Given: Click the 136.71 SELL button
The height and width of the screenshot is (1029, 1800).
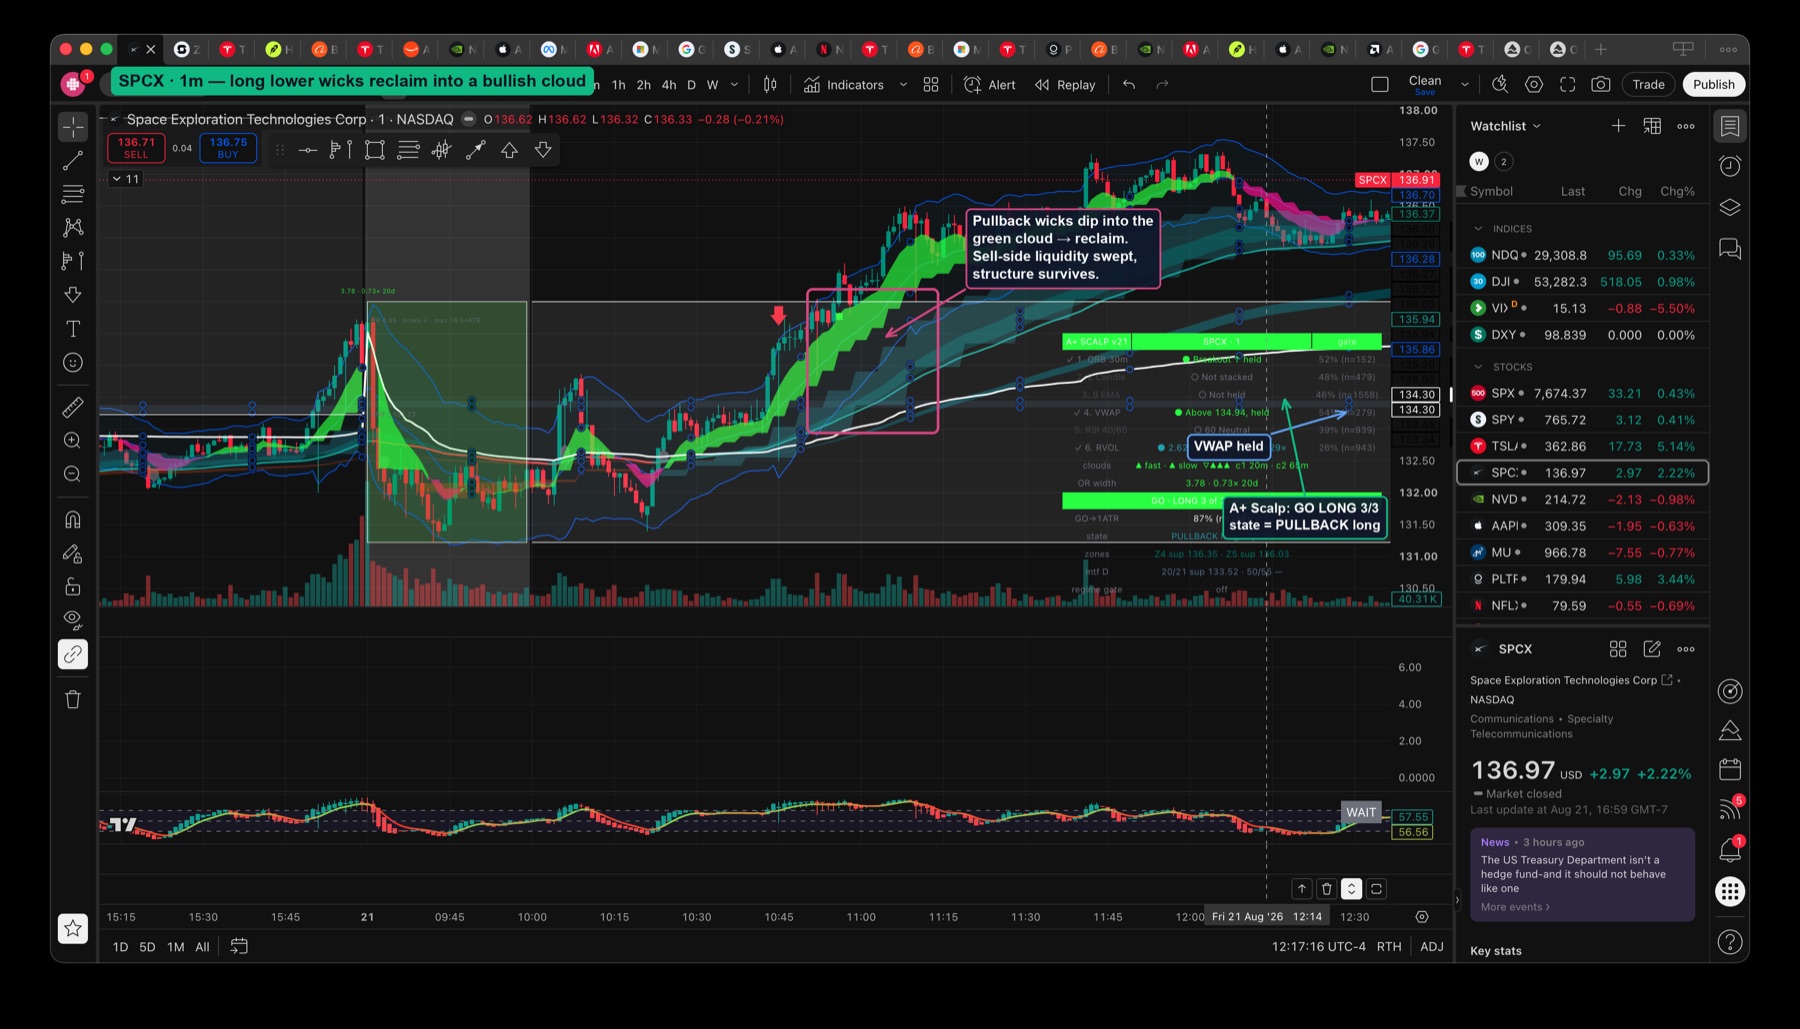Looking at the screenshot, I should (136, 148).
